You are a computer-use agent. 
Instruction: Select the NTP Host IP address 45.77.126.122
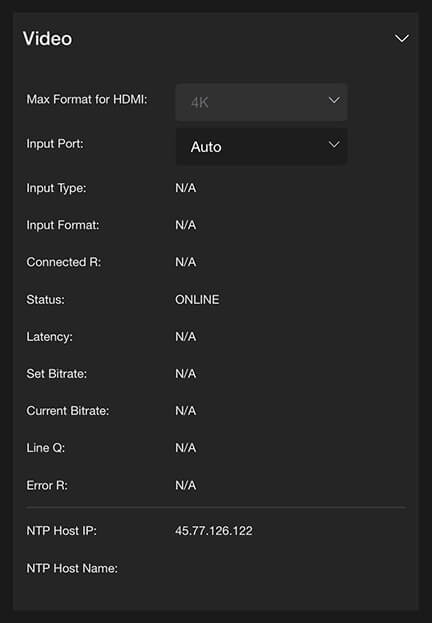tap(214, 531)
